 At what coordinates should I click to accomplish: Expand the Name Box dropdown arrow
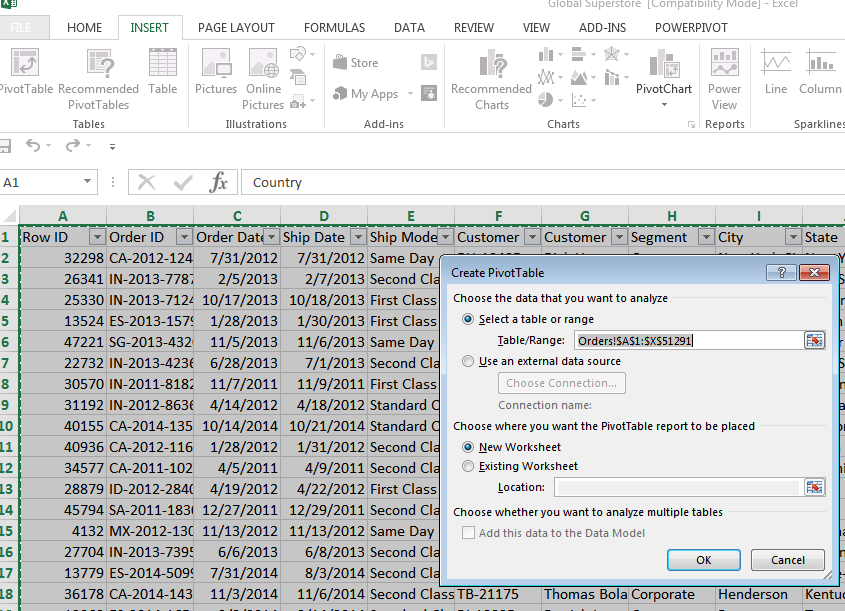click(87, 182)
